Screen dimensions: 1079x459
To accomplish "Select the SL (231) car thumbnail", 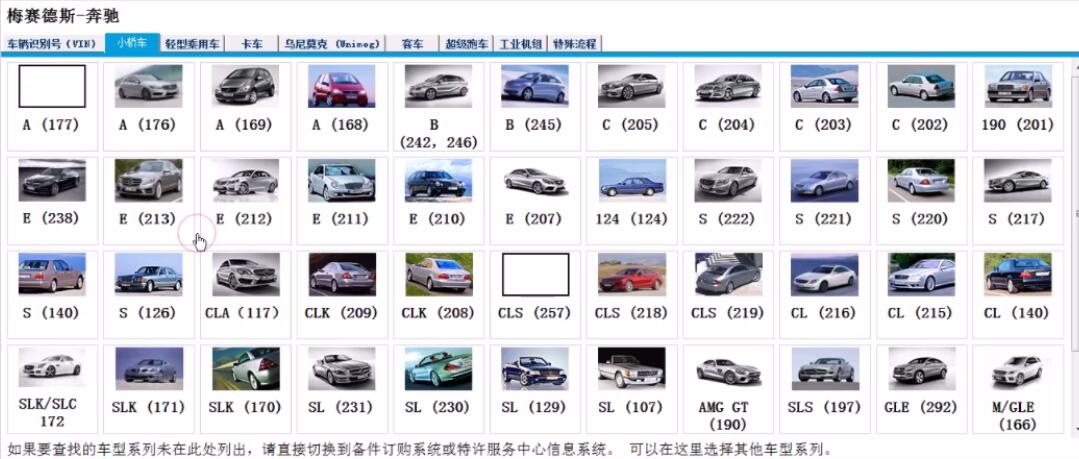I will 341,369.
